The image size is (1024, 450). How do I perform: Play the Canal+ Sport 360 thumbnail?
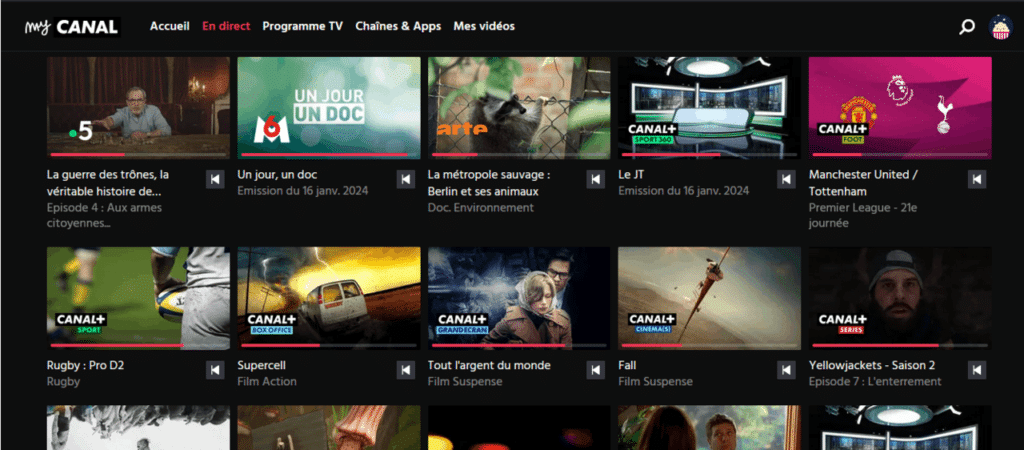pyautogui.click(x=709, y=108)
